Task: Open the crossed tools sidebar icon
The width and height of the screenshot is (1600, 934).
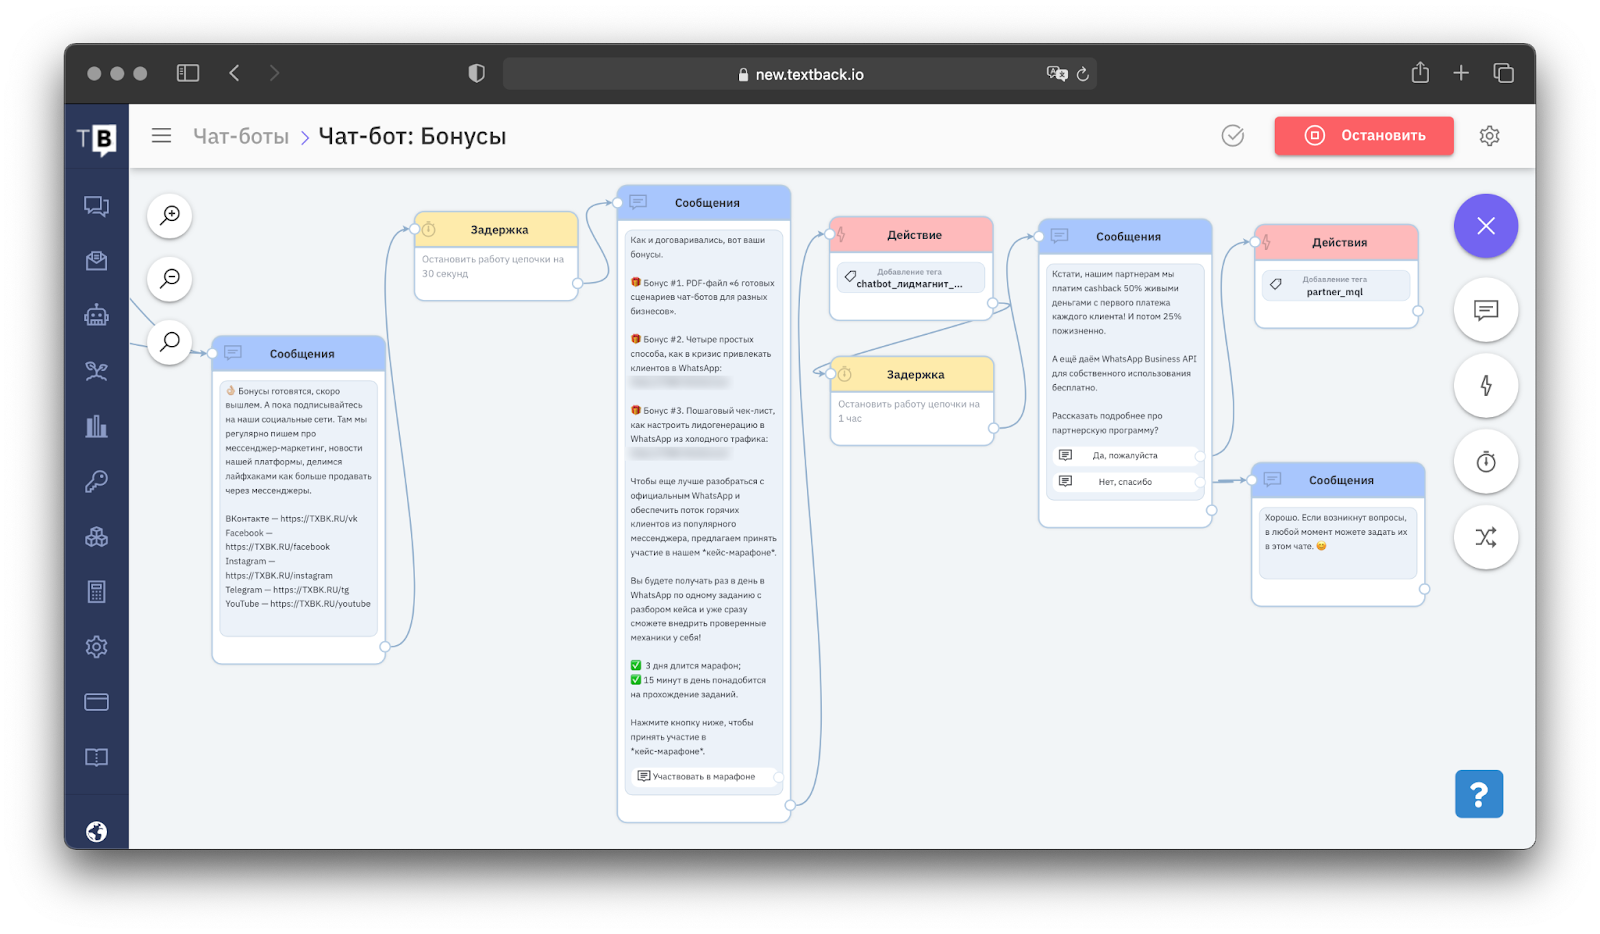Action: point(96,371)
